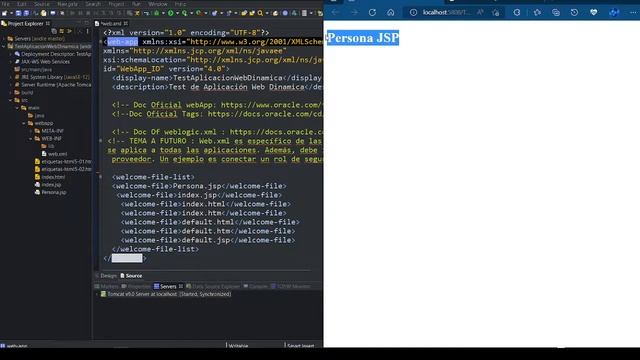The width and height of the screenshot is (640, 360).
Task: Click the Read aloud icon in address bar
Action: (x=480, y=12)
